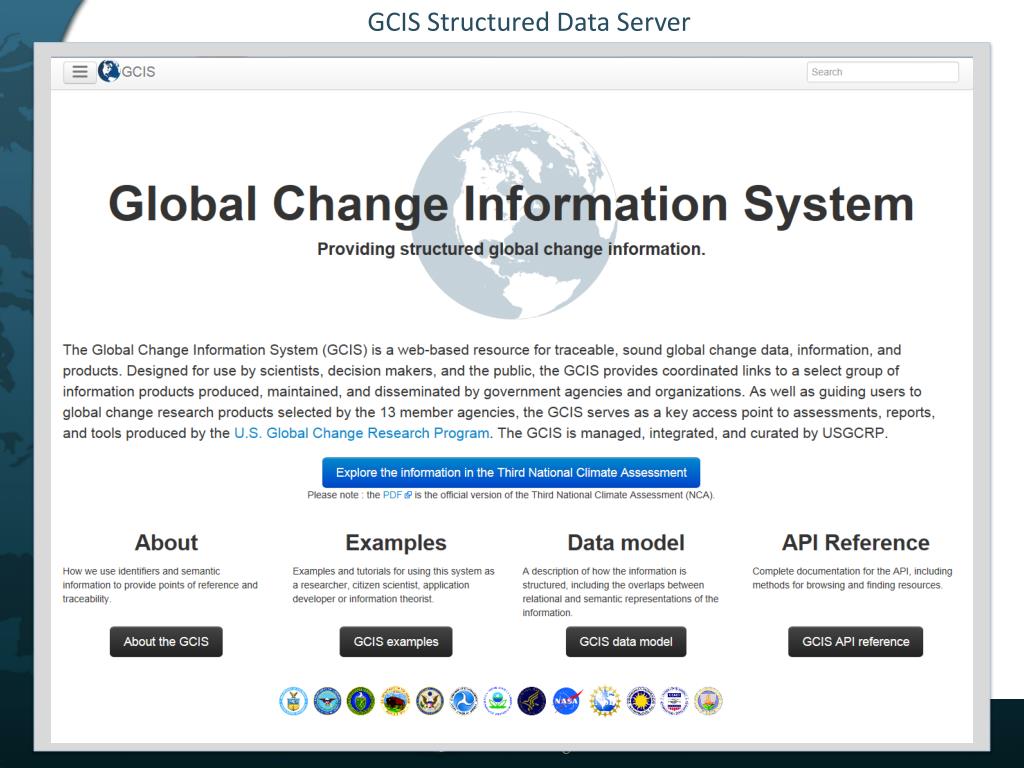The image size is (1024, 768).
Task: Click the Department of State seal
Action: tap(430, 701)
